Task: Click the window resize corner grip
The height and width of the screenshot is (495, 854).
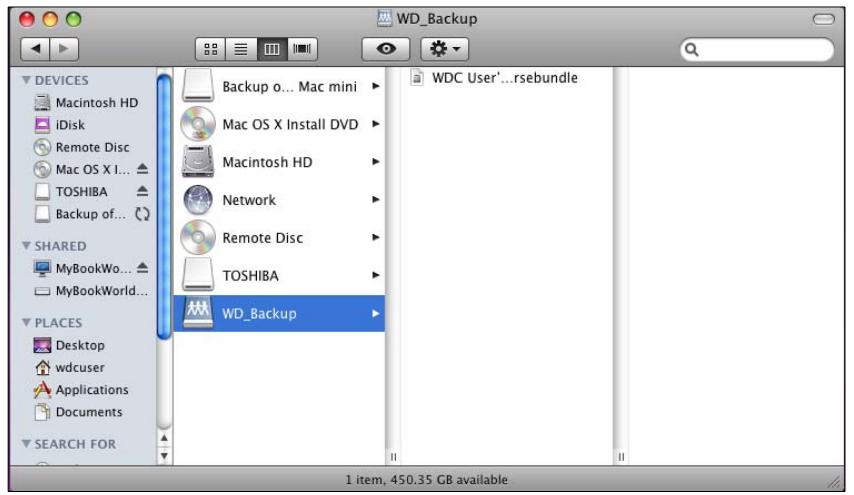Action: click(x=835, y=481)
